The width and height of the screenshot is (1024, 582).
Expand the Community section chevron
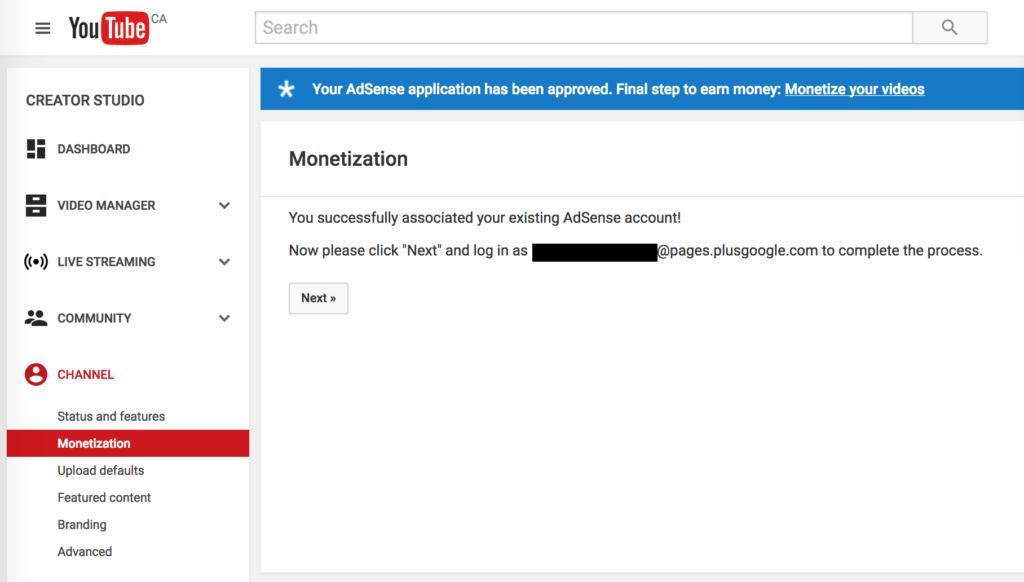coord(224,319)
